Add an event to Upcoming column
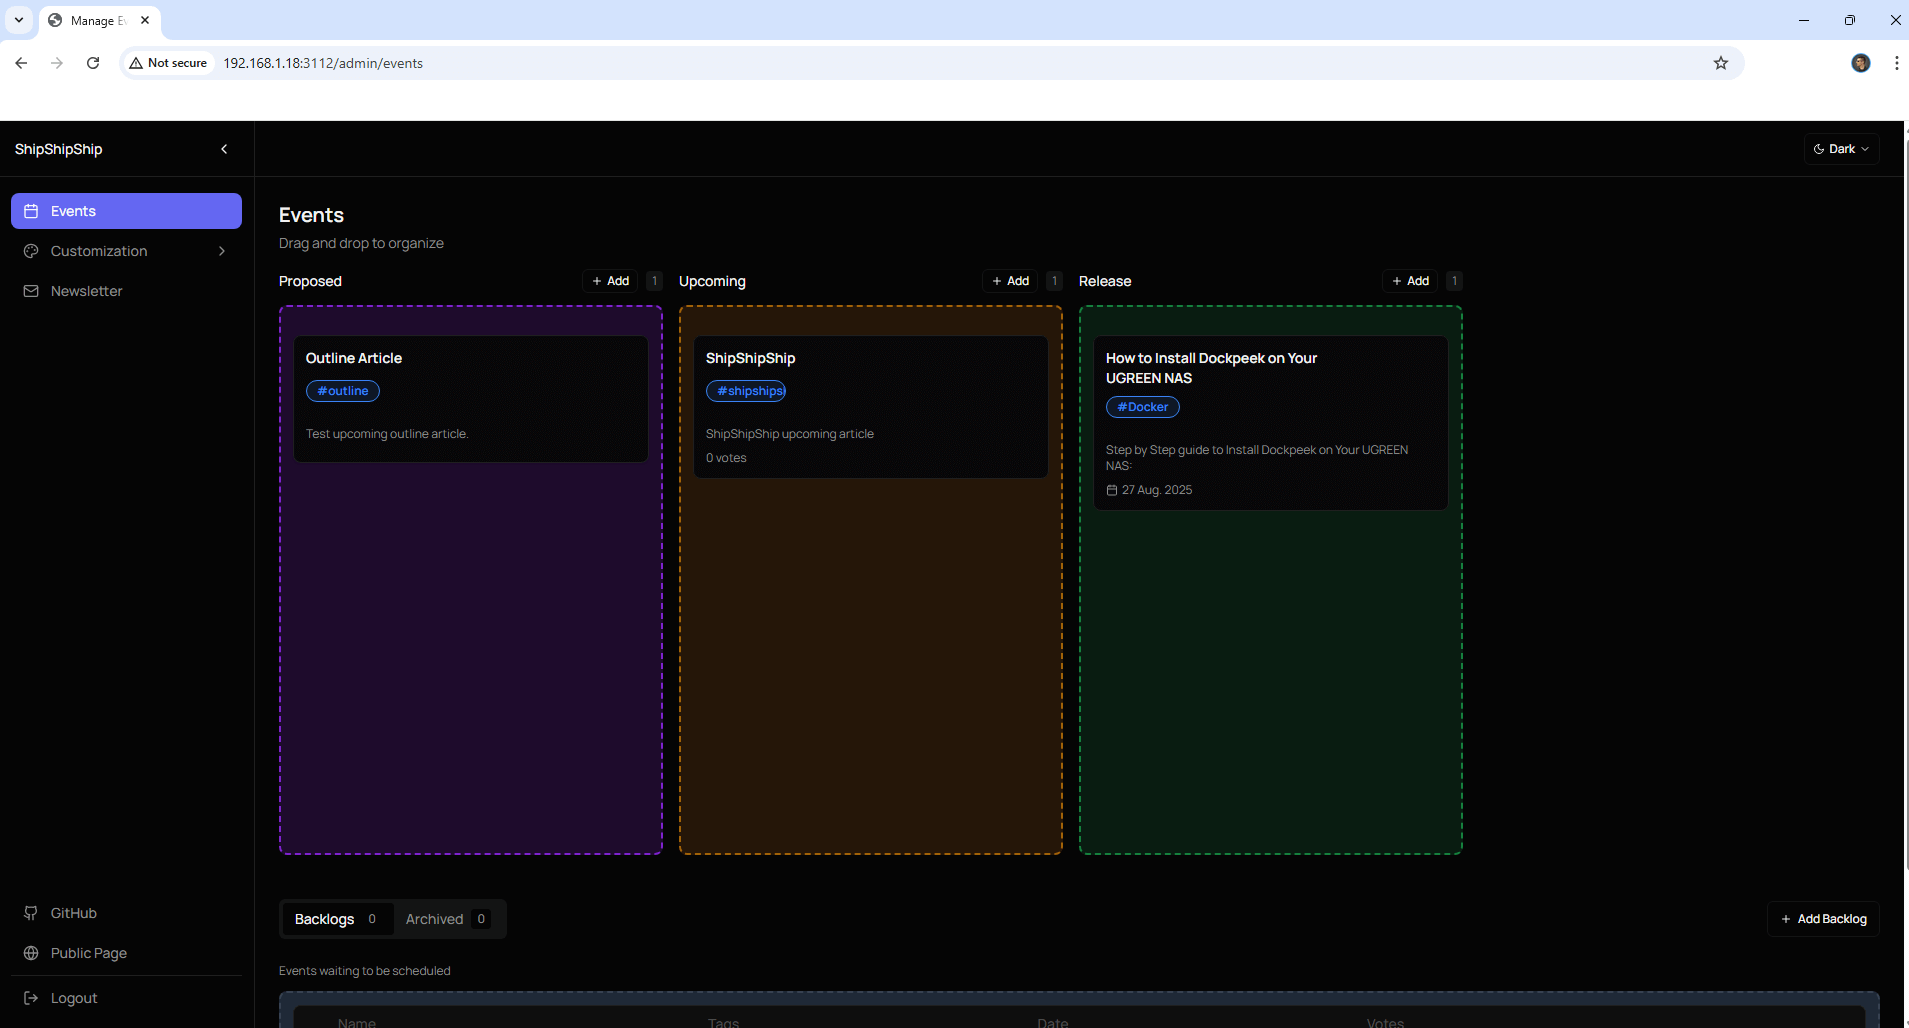Screen dimensions: 1909x1028 [1010, 281]
